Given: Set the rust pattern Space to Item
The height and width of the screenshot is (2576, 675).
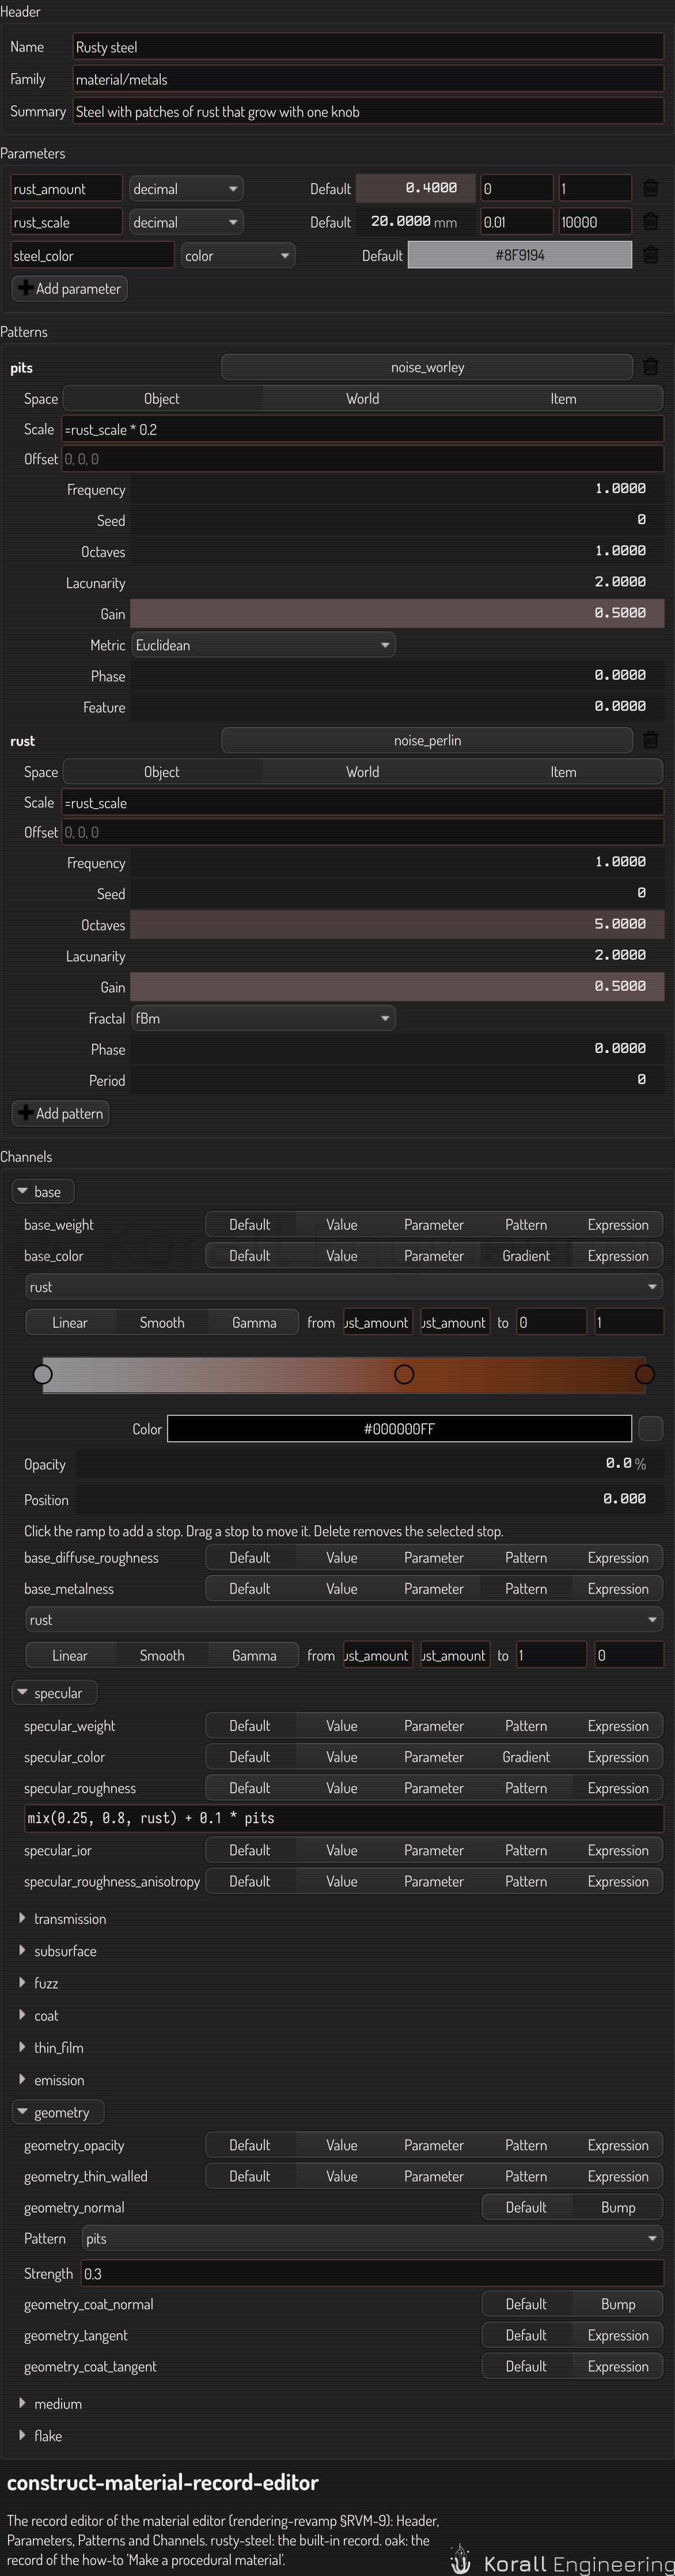Looking at the screenshot, I should click(x=563, y=772).
